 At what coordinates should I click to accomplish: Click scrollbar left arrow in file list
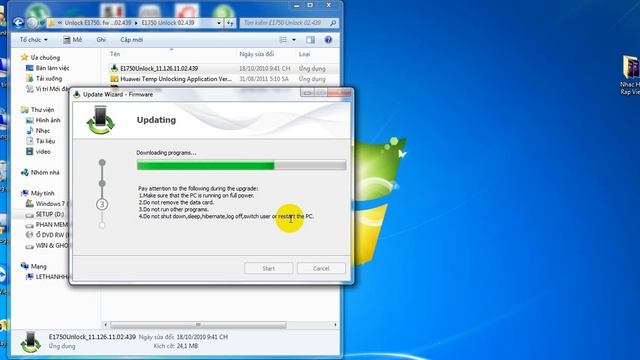[106, 325]
